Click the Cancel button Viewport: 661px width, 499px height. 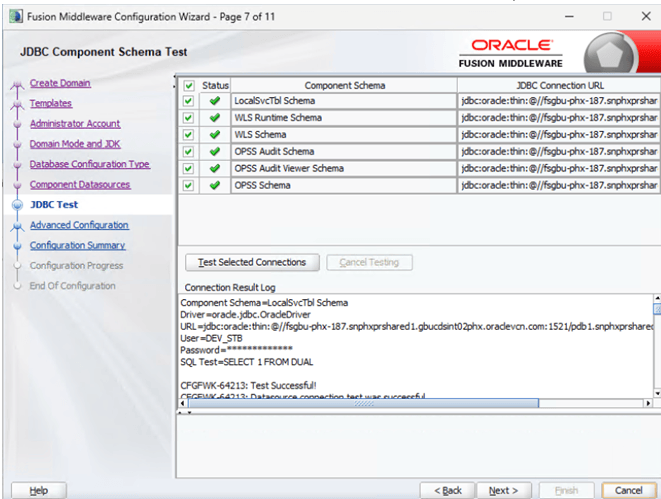(x=629, y=491)
